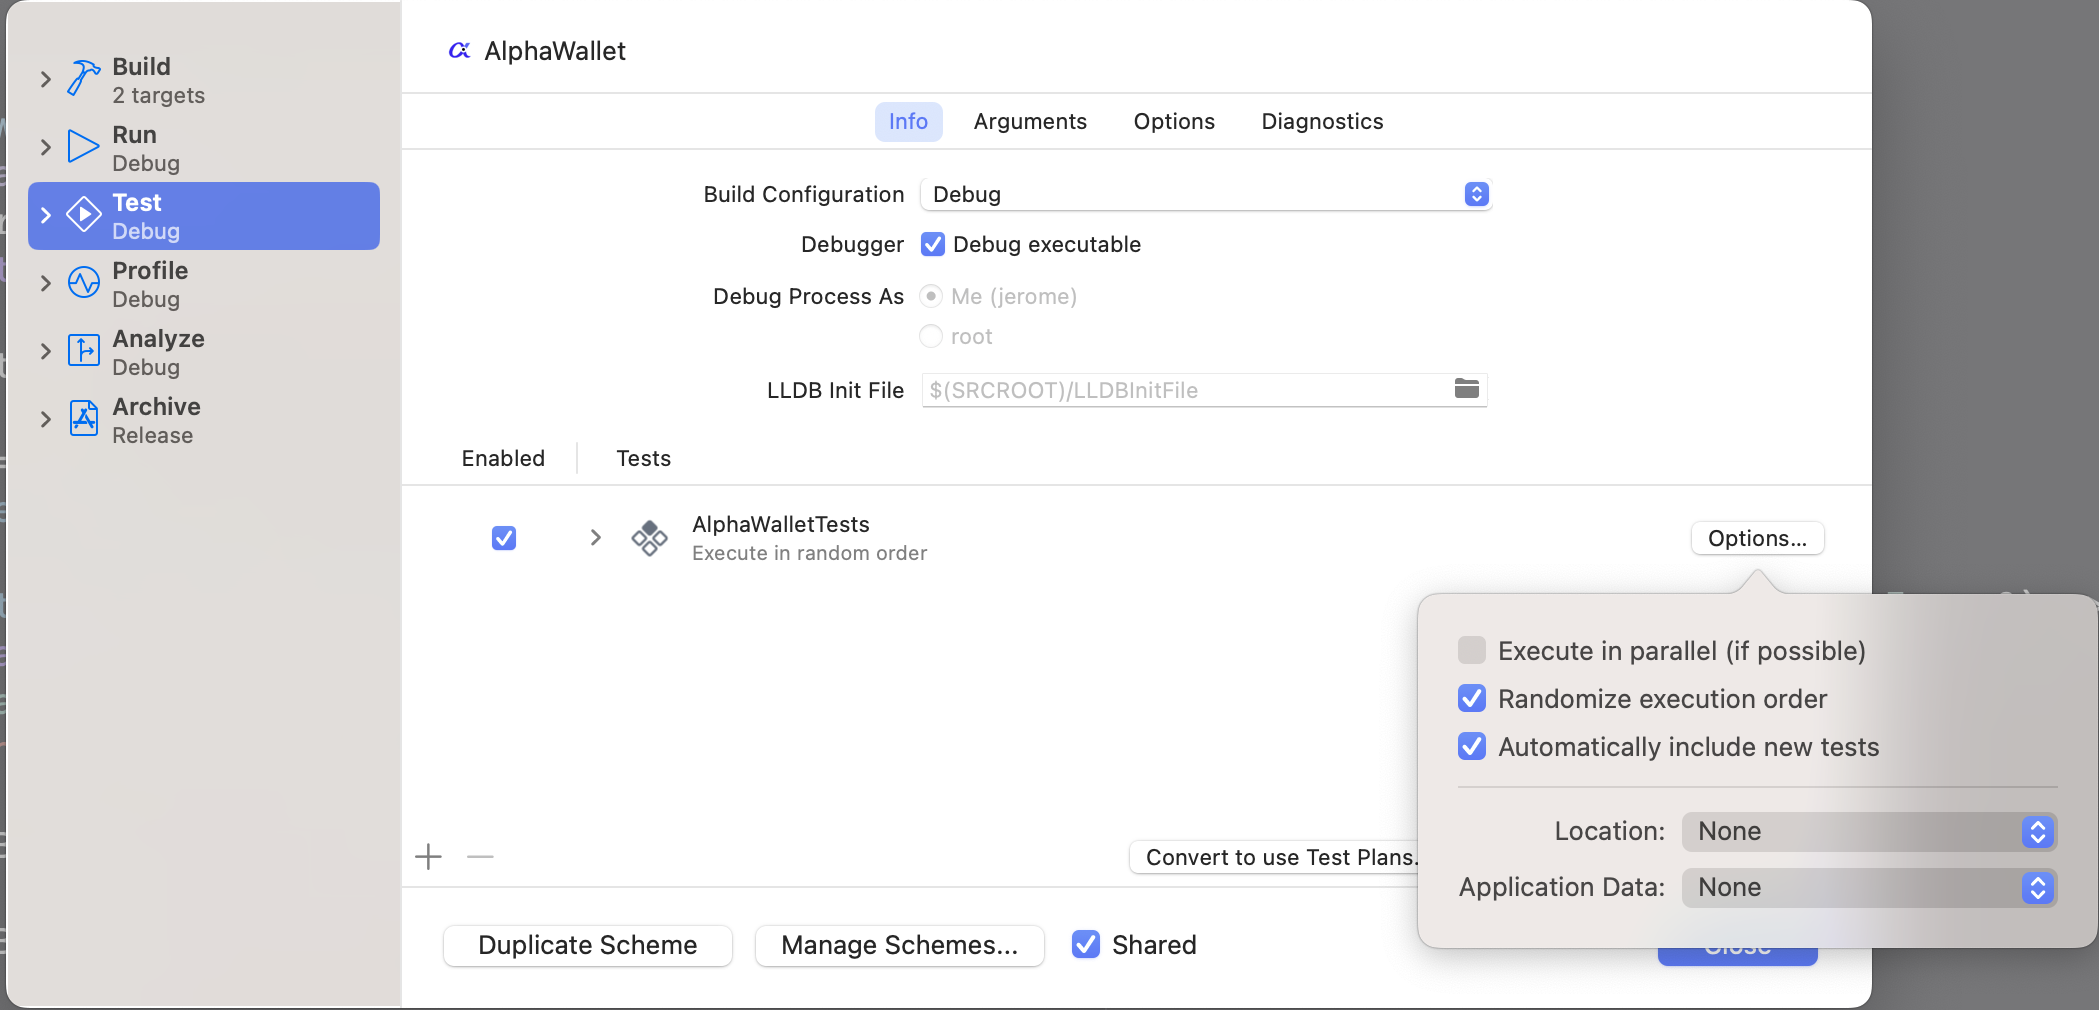
Task: Select the AlphaWalletTests row name
Action: tap(781, 524)
